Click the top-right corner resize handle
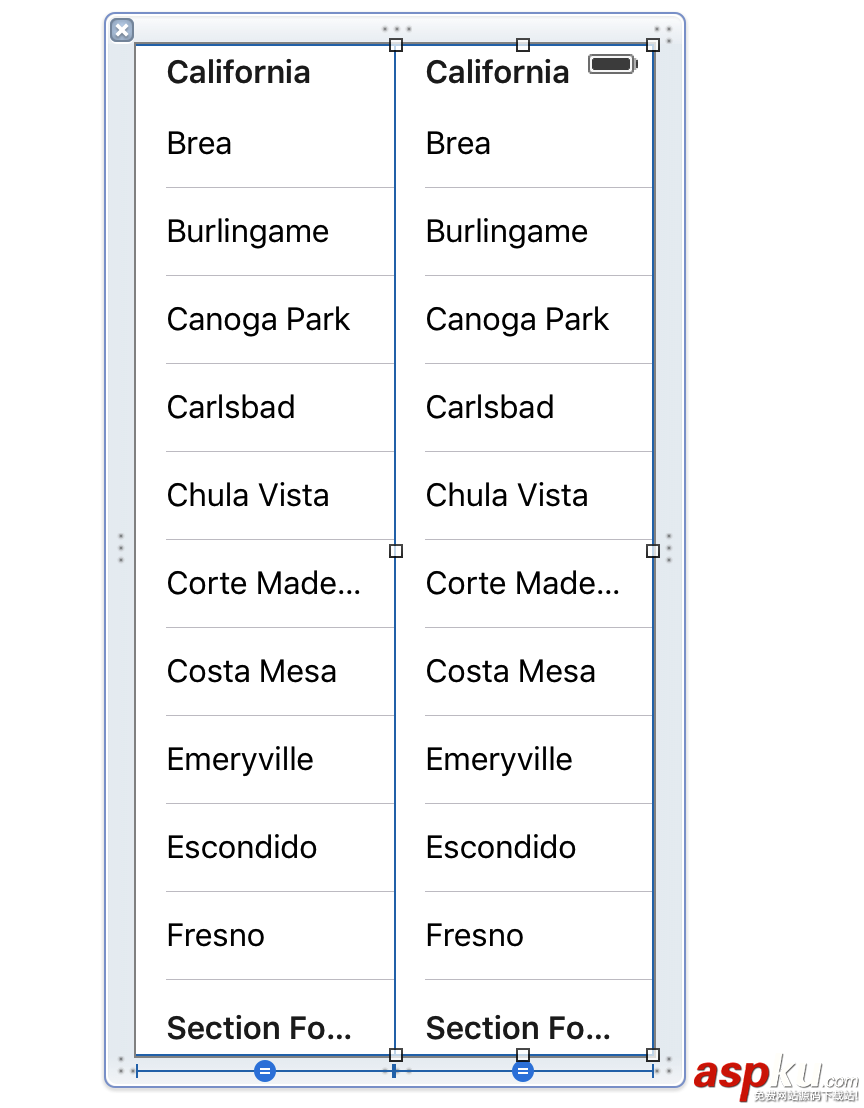The image size is (864, 1108). click(x=653, y=45)
